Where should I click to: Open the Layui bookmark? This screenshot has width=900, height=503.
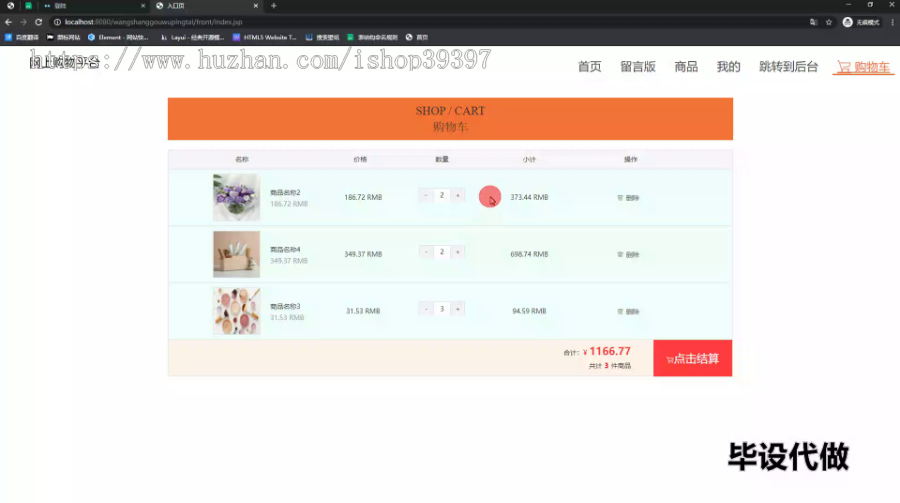pyautogui.click(x=192, y=37)
